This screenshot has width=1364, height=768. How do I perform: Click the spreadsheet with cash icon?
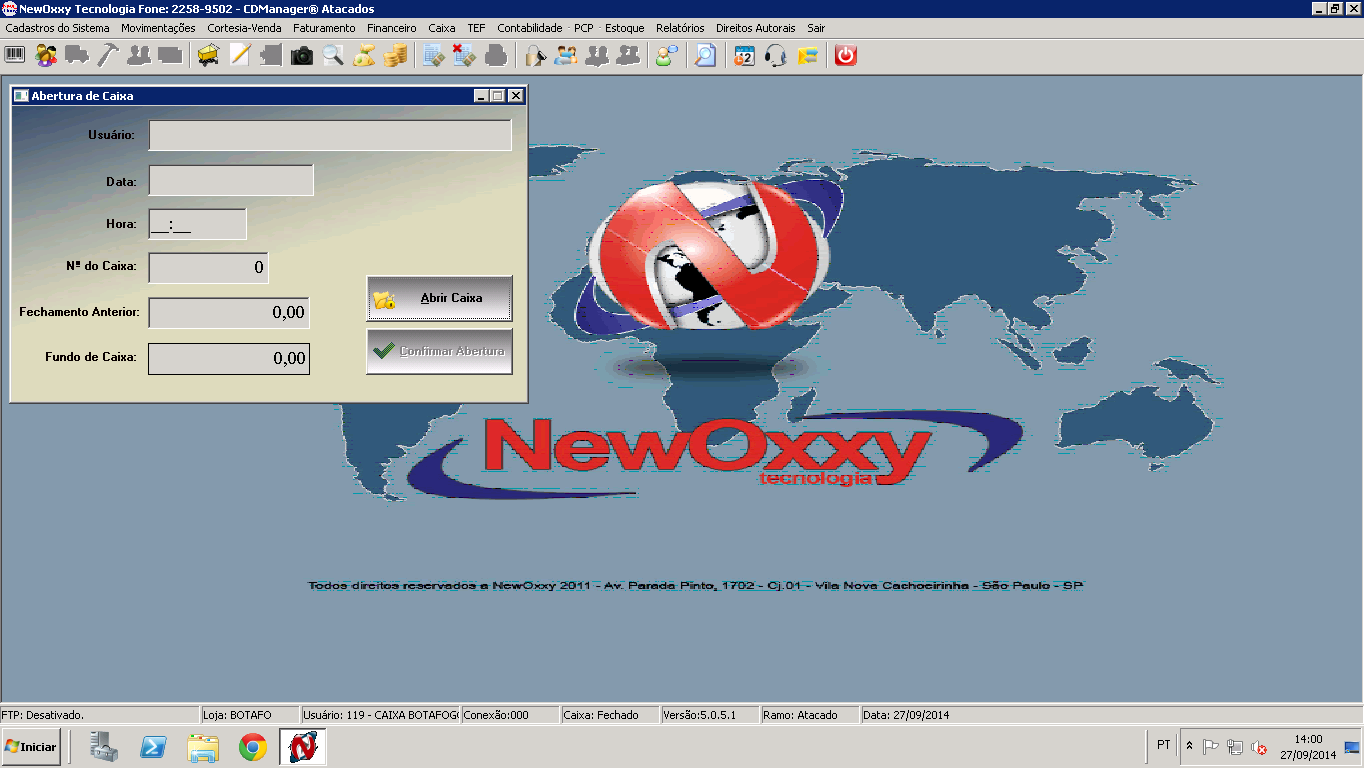click(x=433, y=56)
